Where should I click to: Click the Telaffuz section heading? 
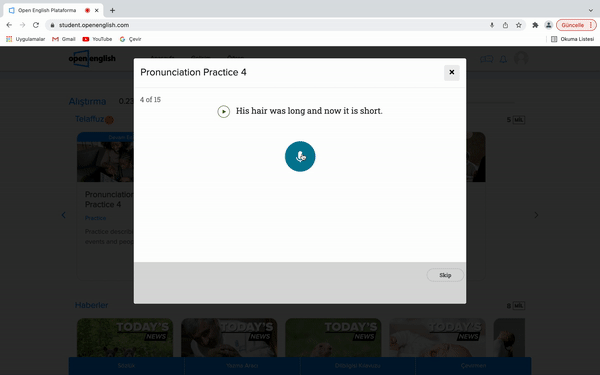click(x=90, y=119)
